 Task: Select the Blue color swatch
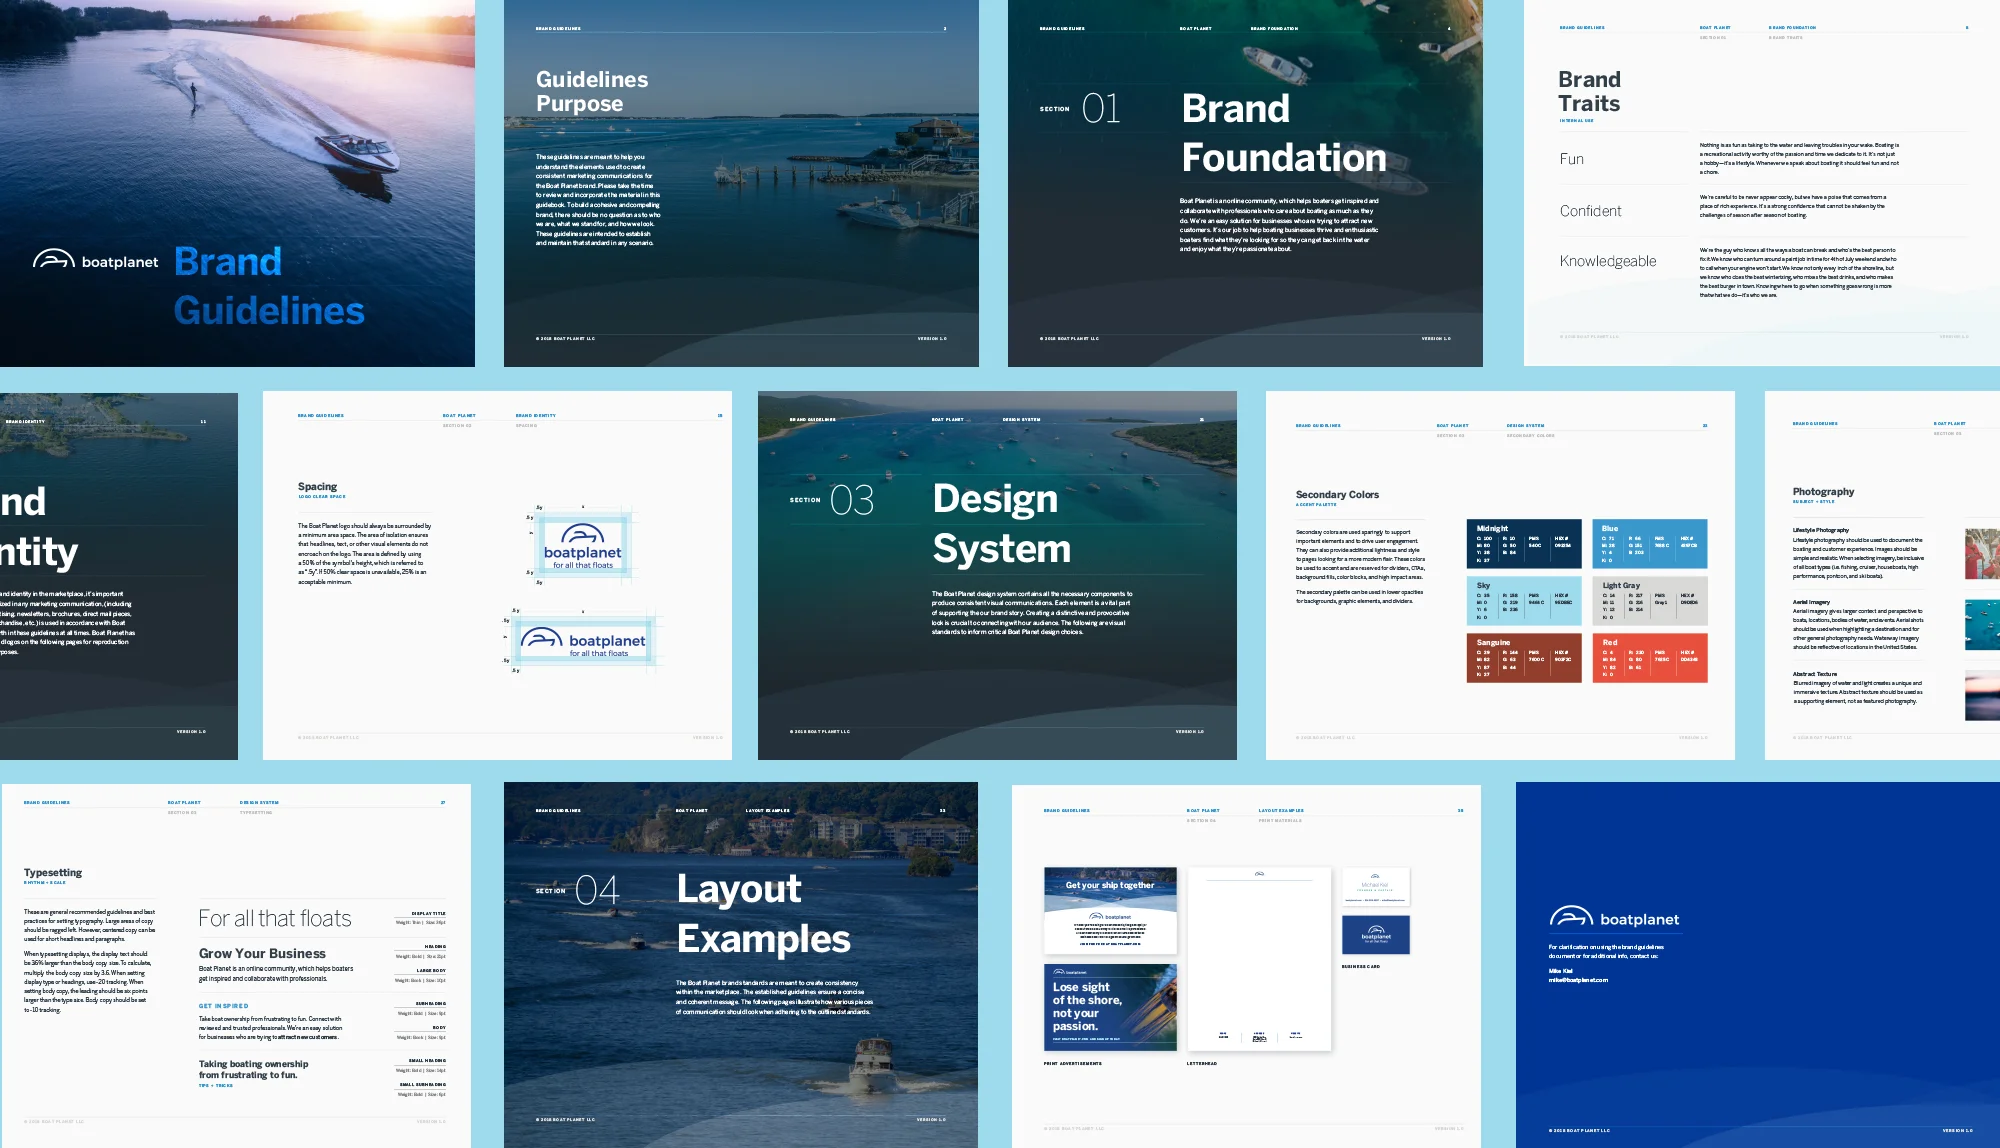(x=1650, y=543)
